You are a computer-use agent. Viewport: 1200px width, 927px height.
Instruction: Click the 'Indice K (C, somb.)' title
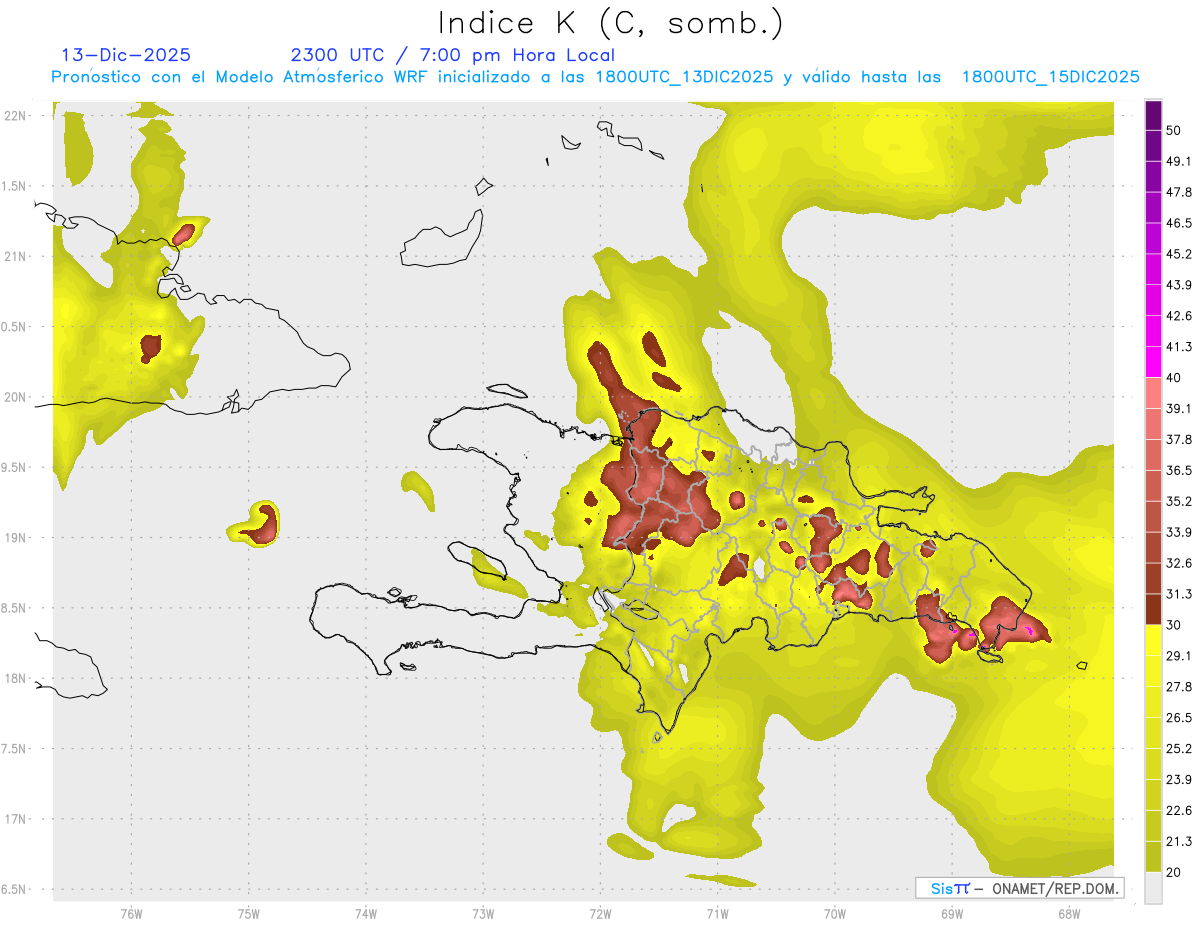(611, 23)
